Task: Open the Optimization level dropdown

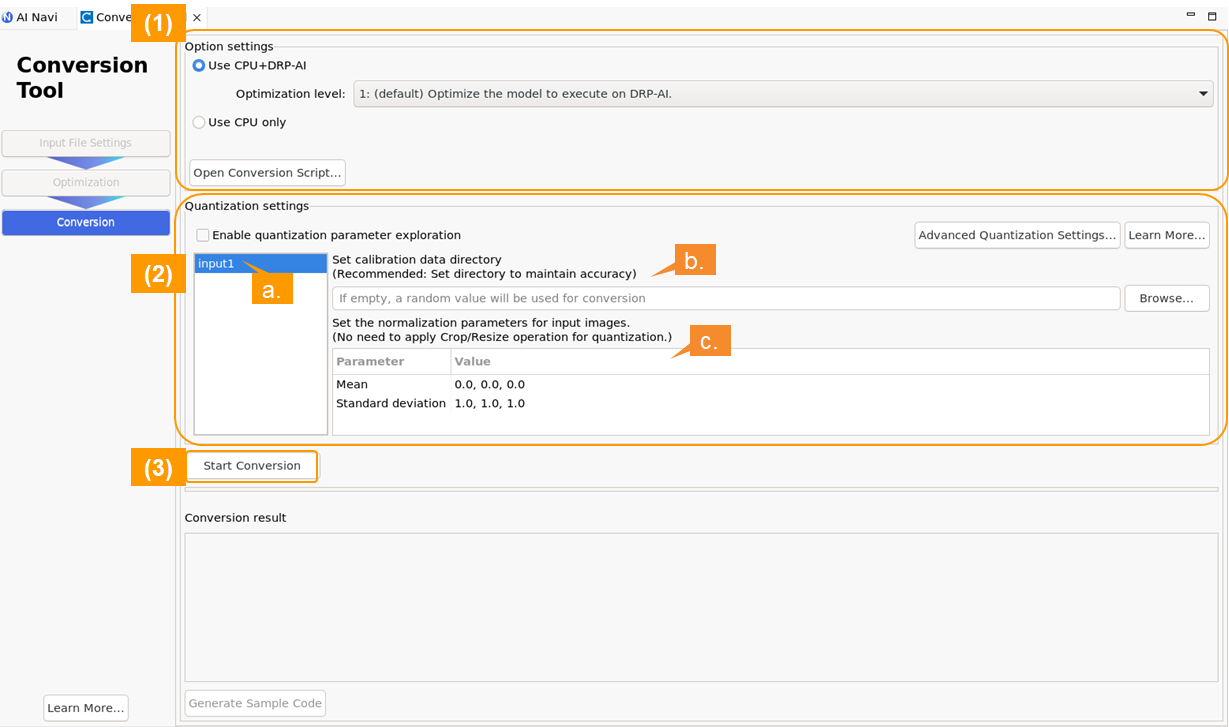Action: click(x=783, y=94)
